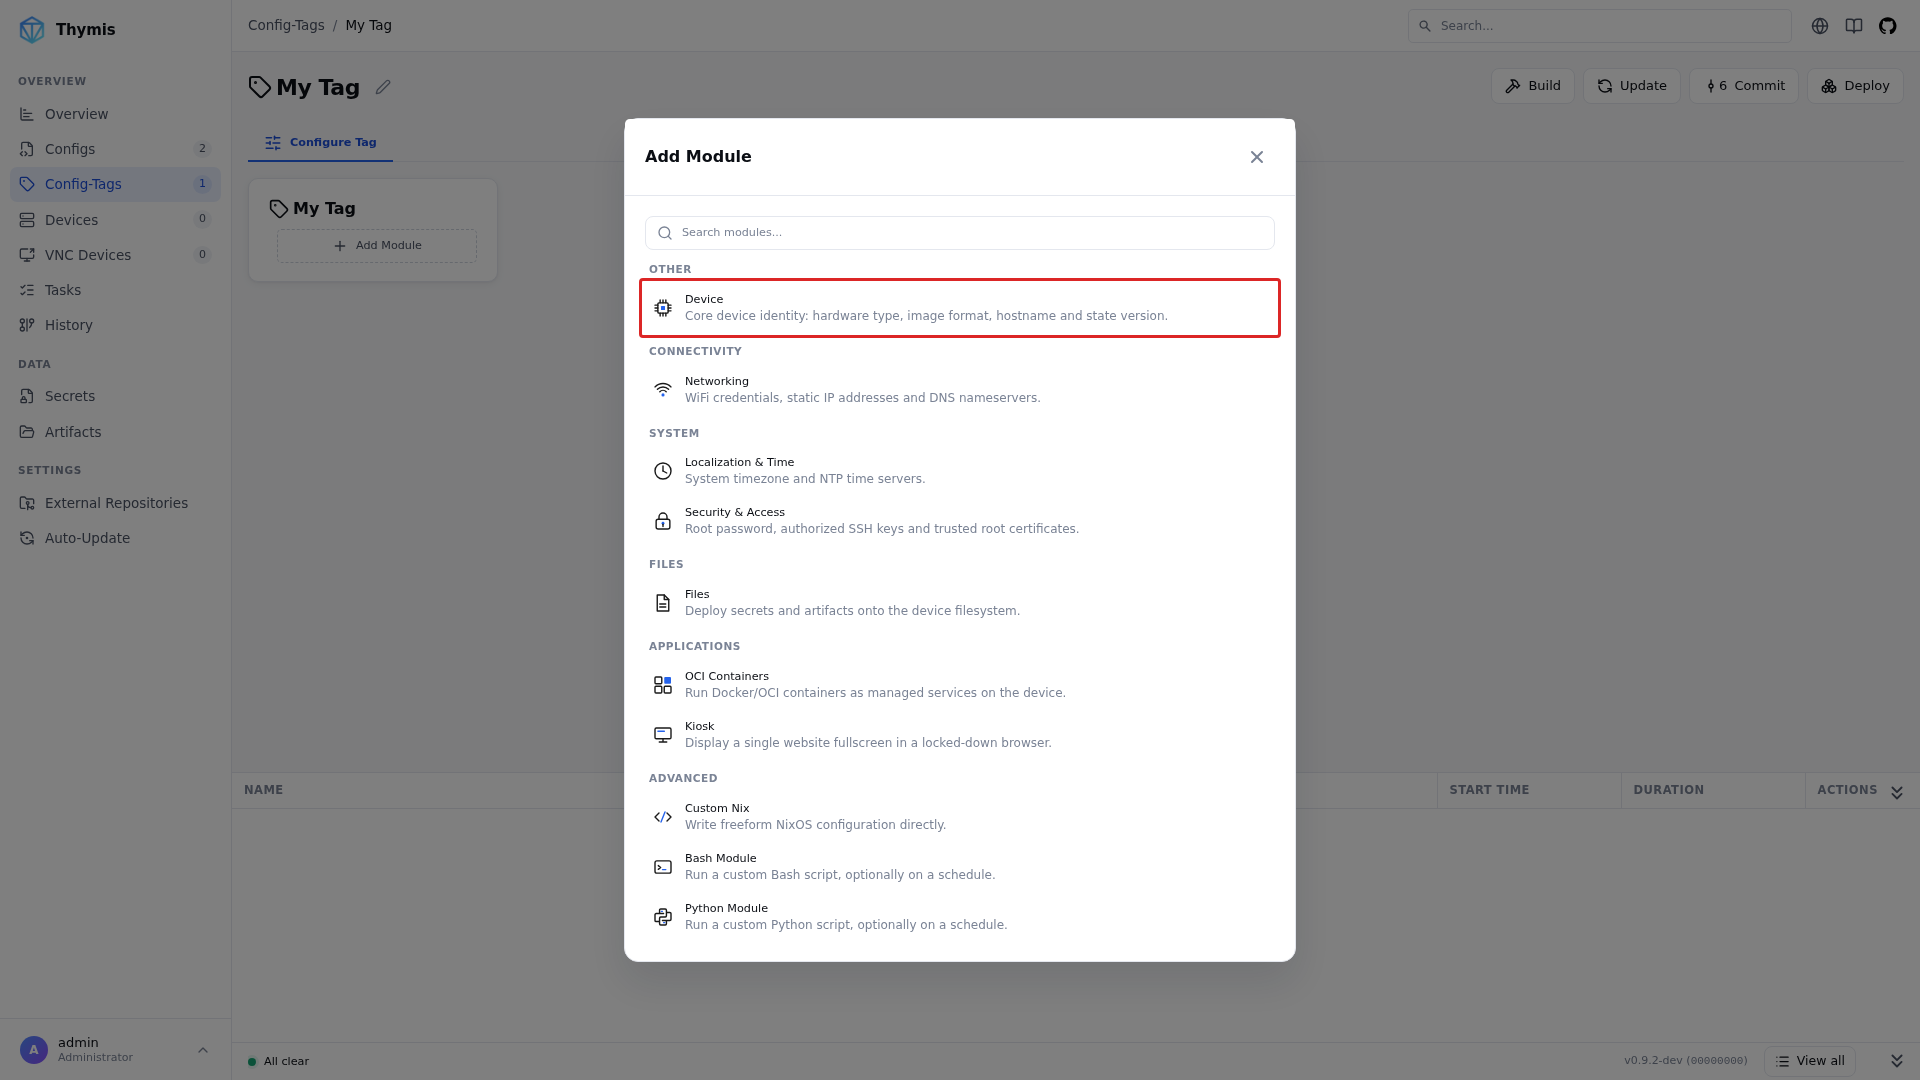Click the 6 Commit button
The image size is (1920, 1080).
[1744, 86]
